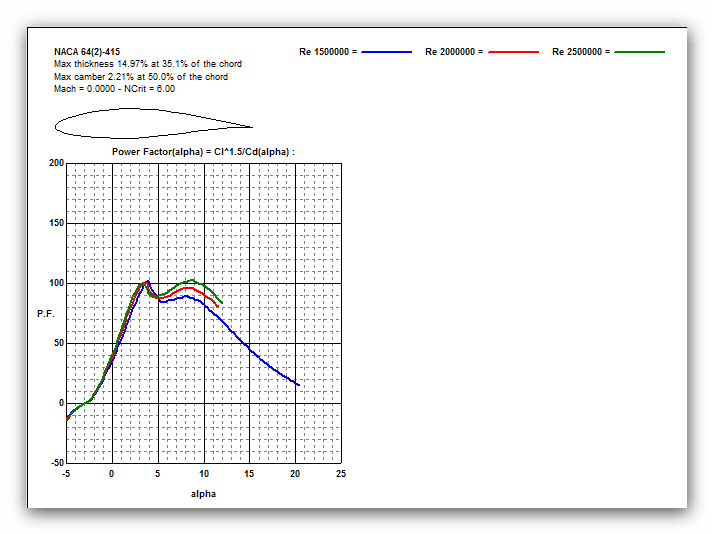Click the Mach and NCrit text line
Viewport: 713px width, 534px height.
114,89
